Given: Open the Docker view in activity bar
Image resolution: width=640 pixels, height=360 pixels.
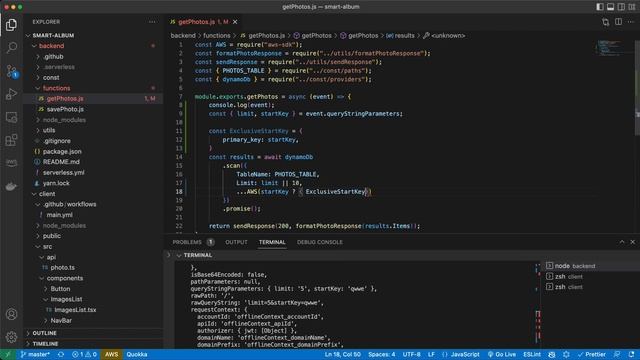Looking at the screenshot, I should (11, 186).
